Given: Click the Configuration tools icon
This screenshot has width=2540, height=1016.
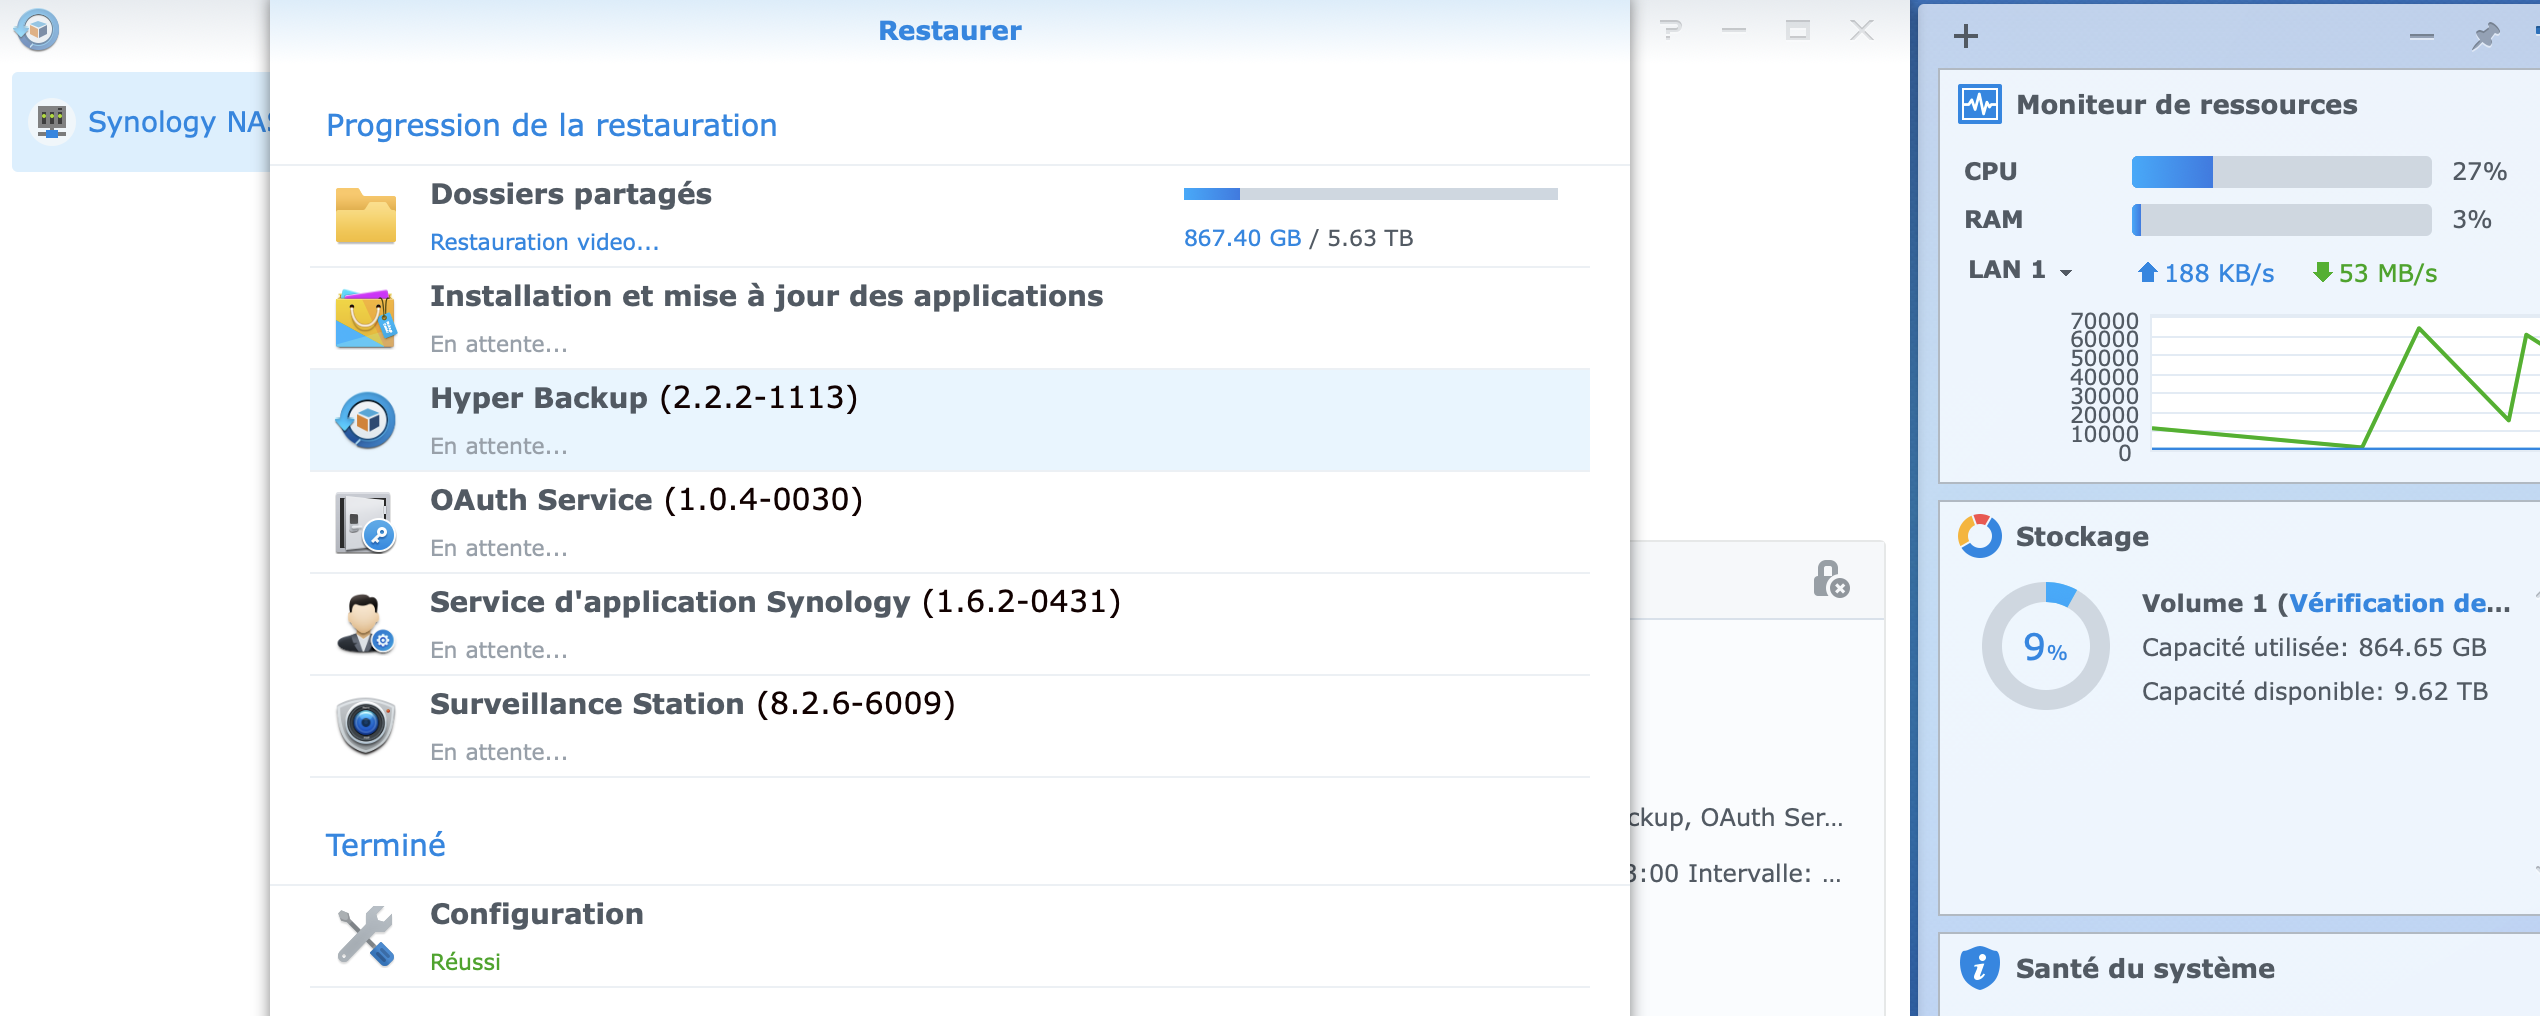Looking at the screenshot, I should coord(366,936).
